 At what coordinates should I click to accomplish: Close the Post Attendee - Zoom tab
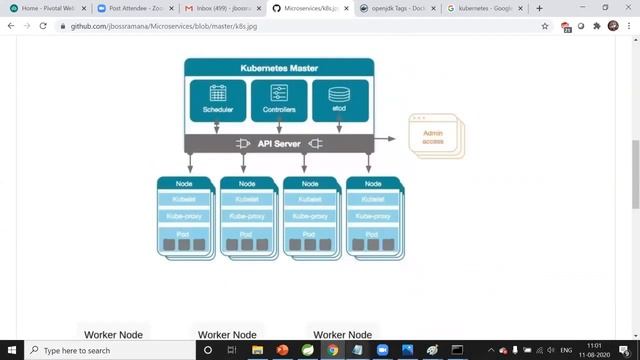pyautogui.click(x=171, y=8)
